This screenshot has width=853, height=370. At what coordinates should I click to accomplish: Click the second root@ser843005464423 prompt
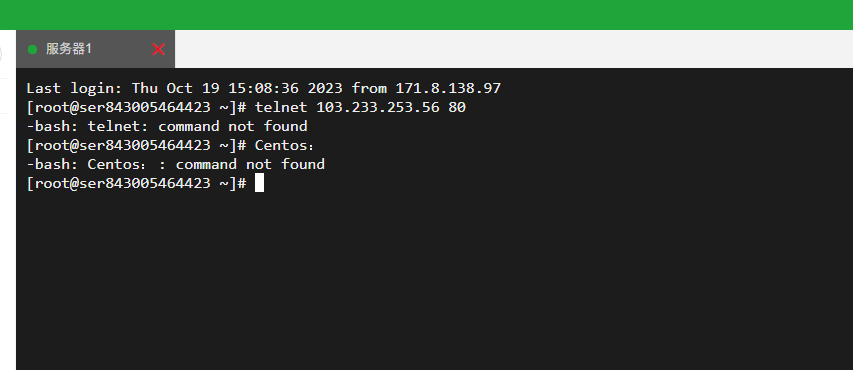coord(137,145)
